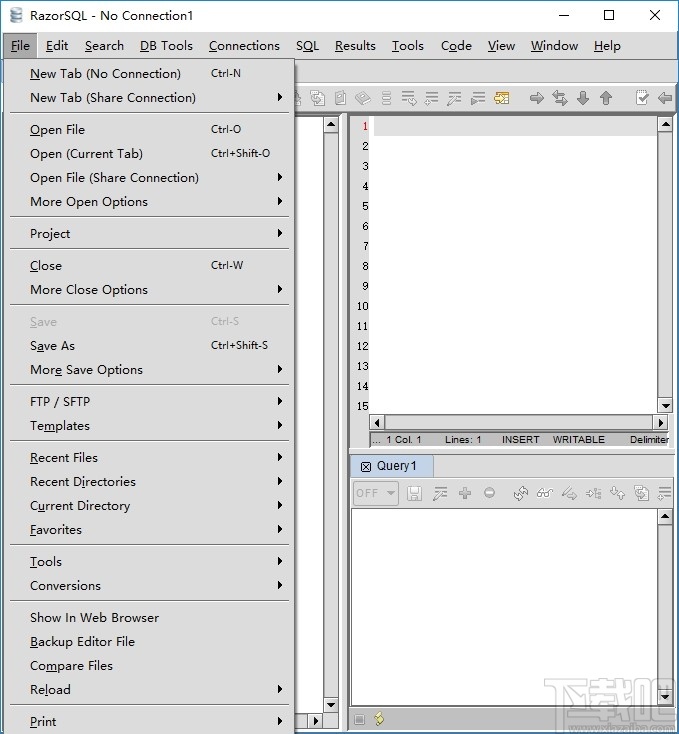Viewport: 679px width, 734px height.
Task: Click the arrow-to-tree icon in results toolbar
Action: (593, 493)
